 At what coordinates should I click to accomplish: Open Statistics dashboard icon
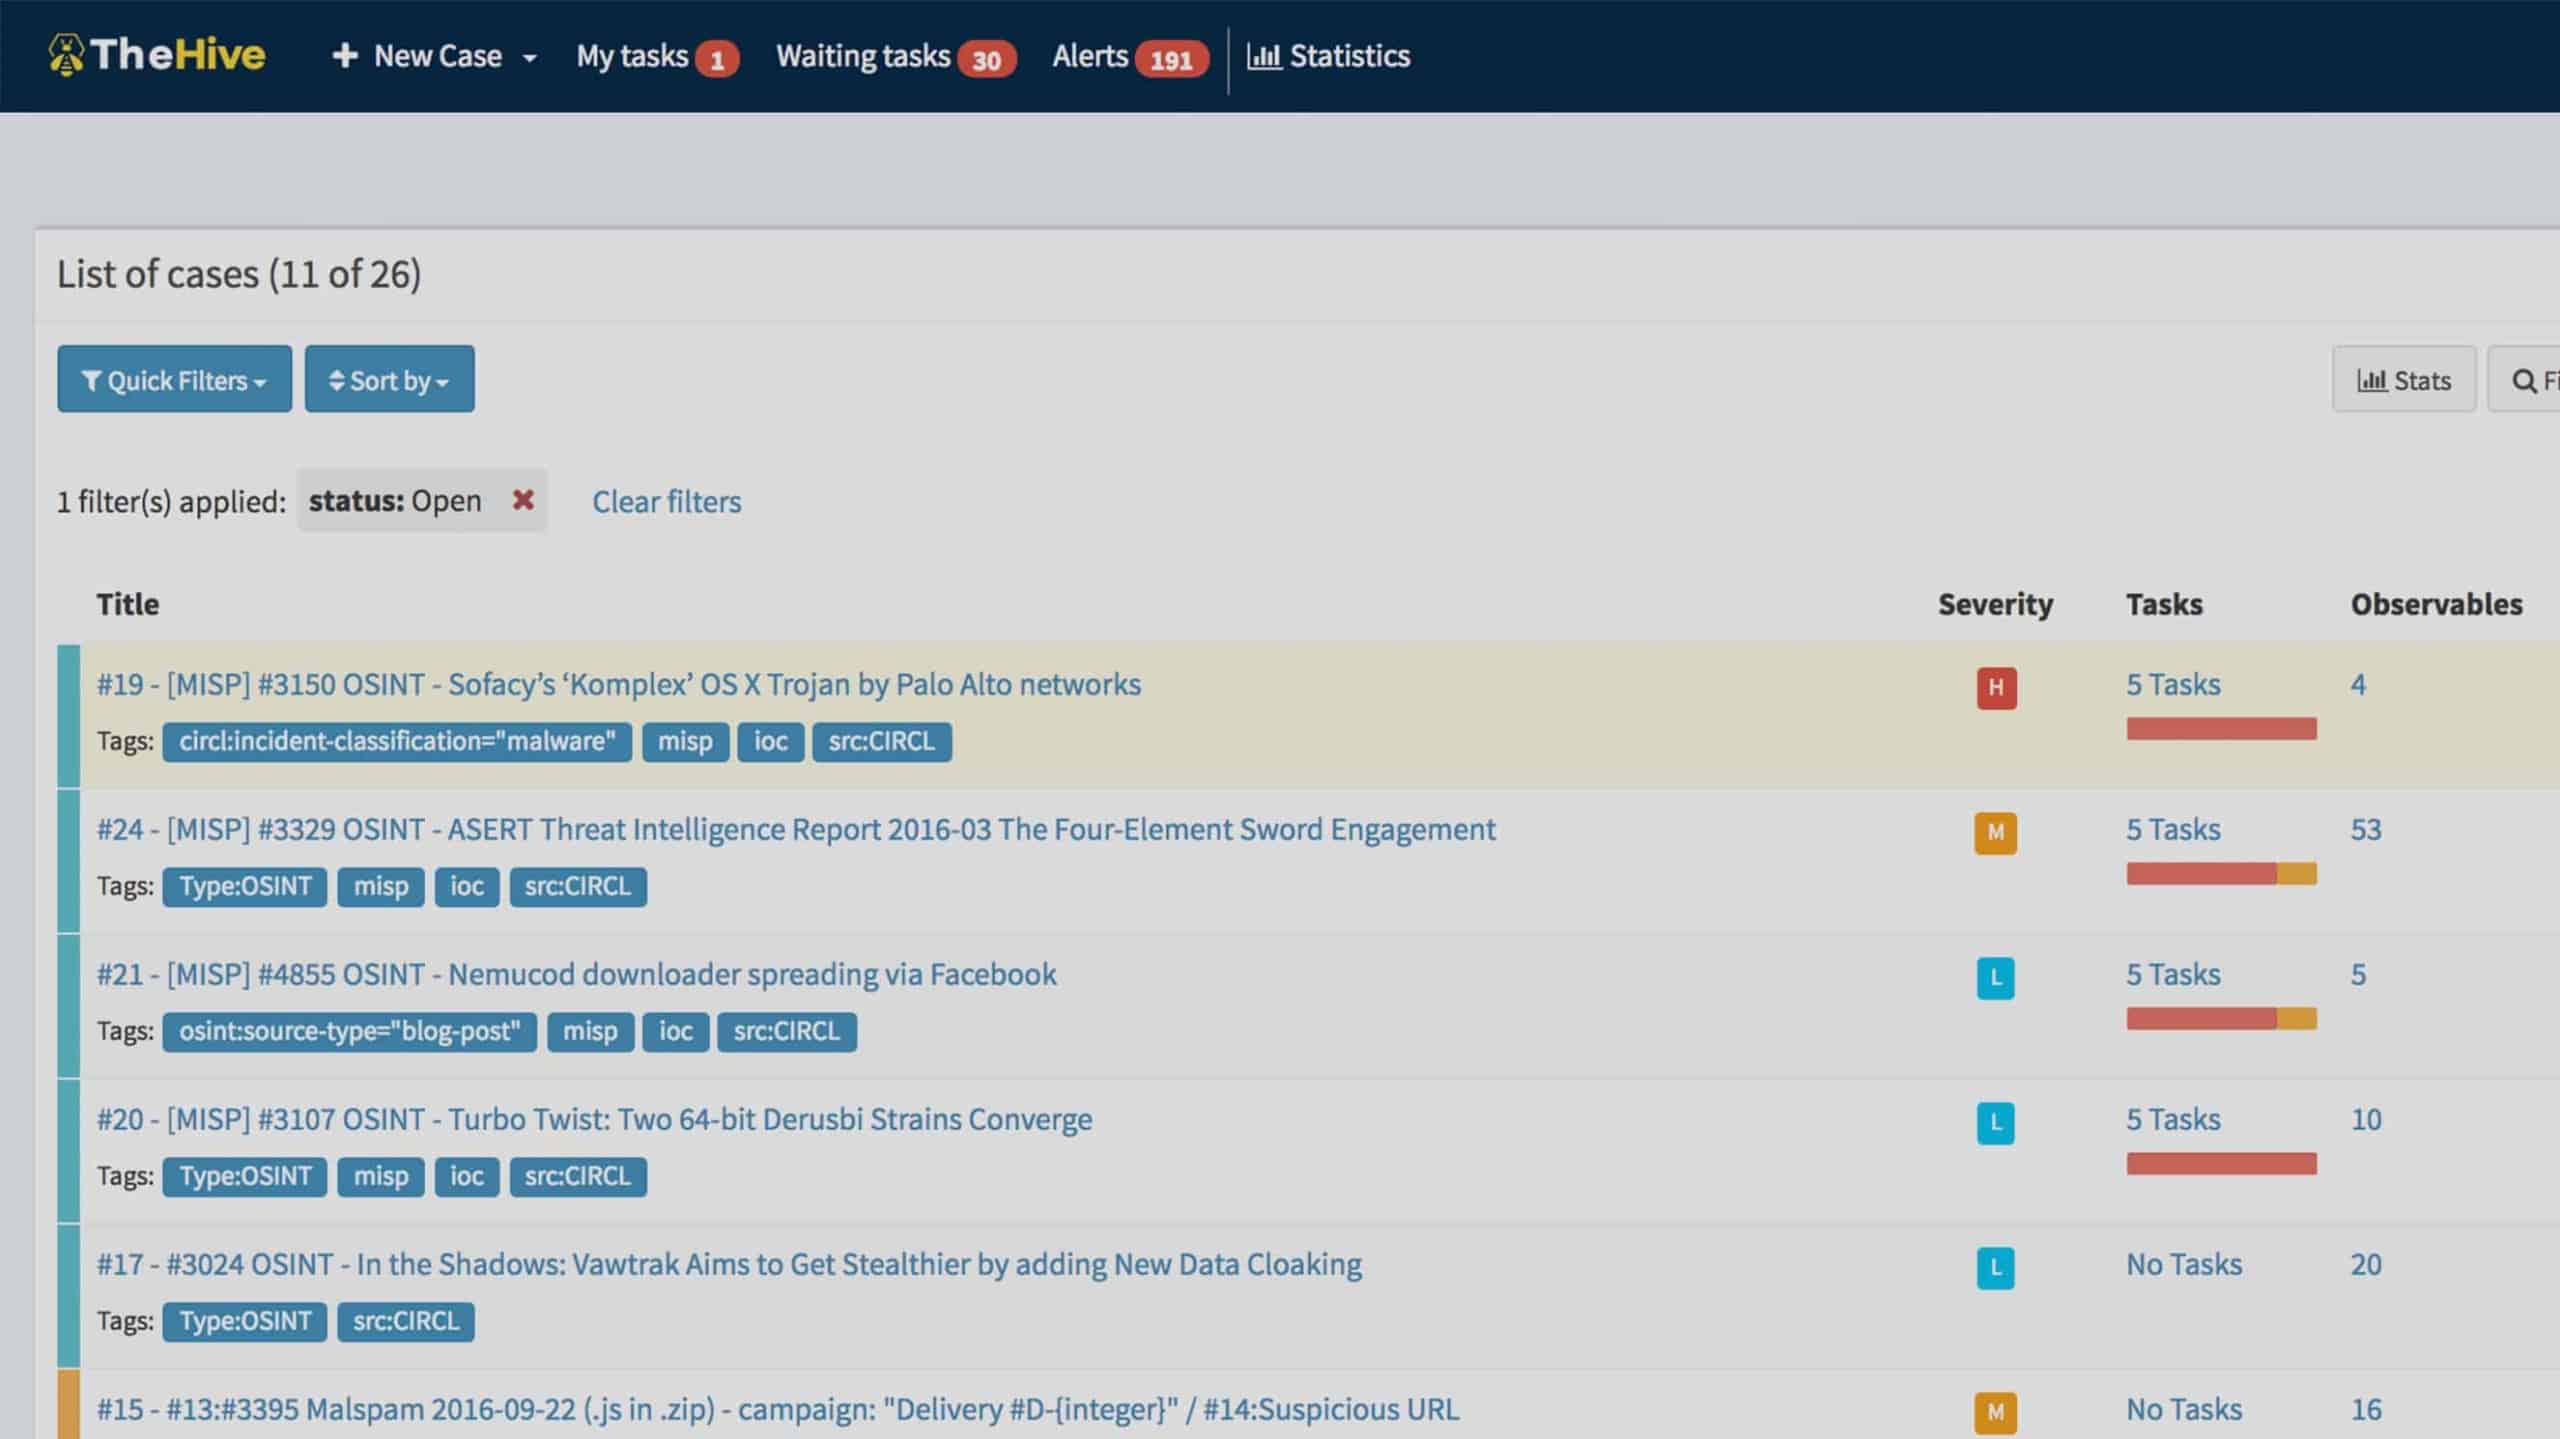(x=1262, y=55)
